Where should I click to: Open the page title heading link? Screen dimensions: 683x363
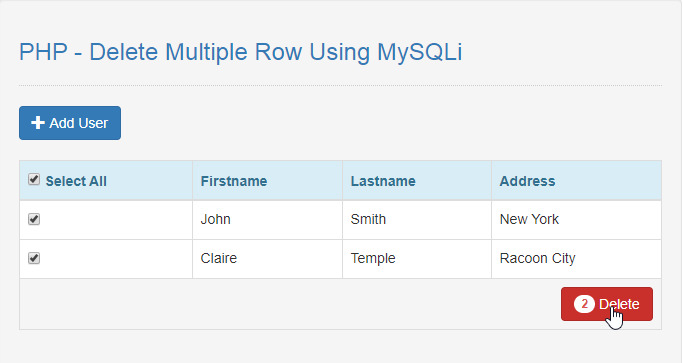(240, 52)
